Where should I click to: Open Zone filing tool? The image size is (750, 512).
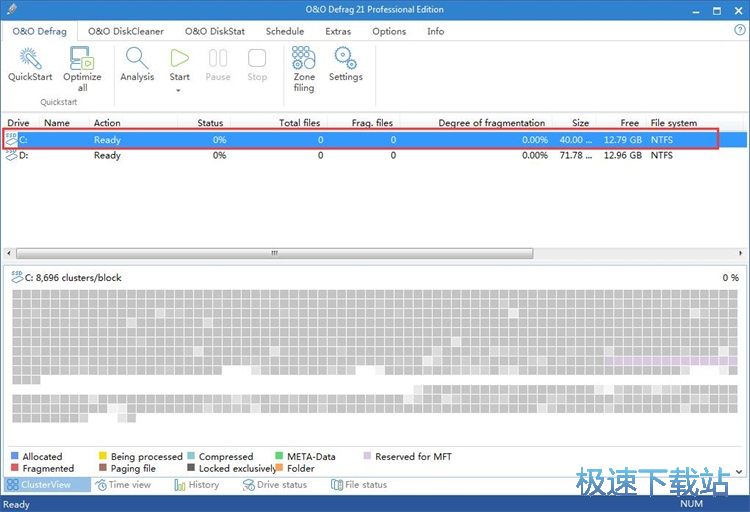click(304, 58)
